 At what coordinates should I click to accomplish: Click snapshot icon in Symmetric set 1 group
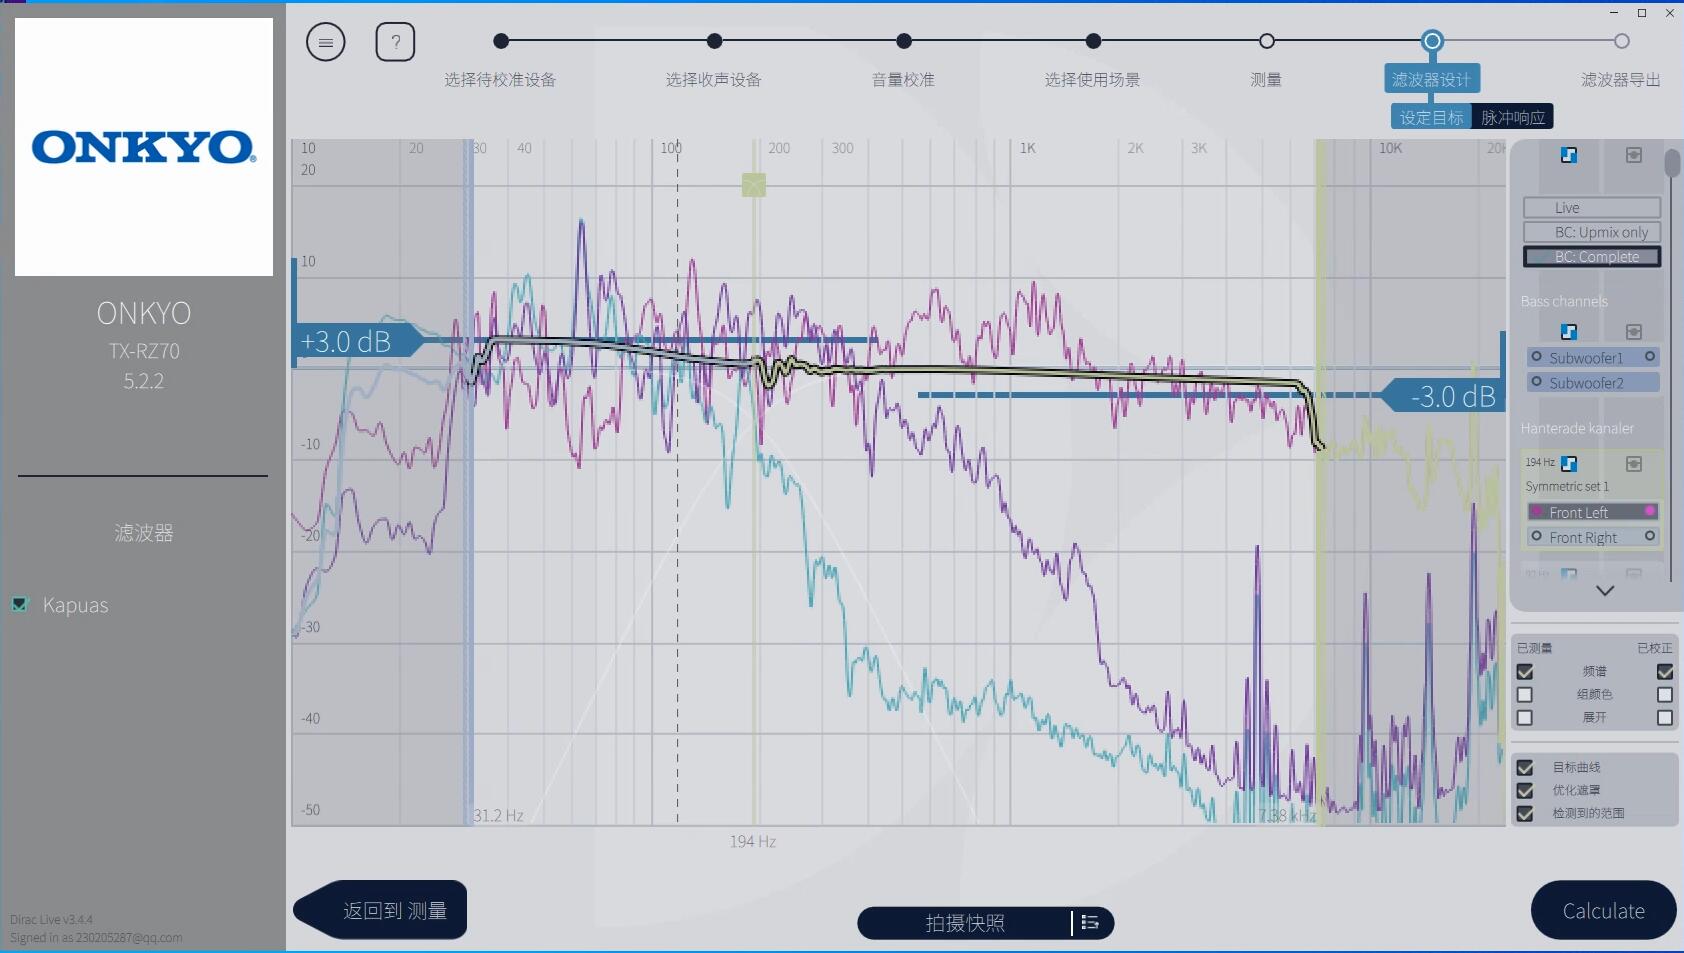tap(1633, 463)
